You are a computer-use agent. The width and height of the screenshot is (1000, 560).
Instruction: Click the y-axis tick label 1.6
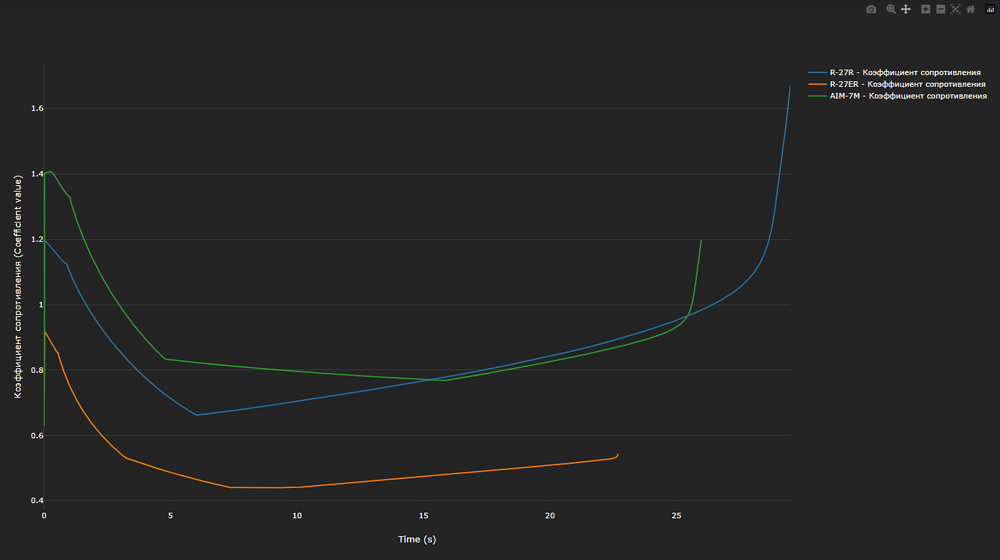click(x=37, y=108)
